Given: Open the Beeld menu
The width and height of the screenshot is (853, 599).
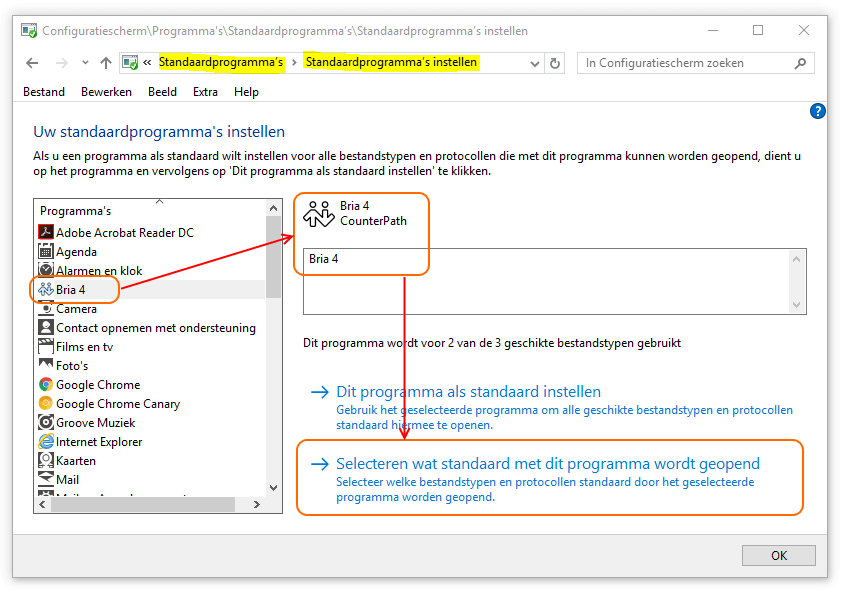Looking at the screenshot, I should coord(163,92).
